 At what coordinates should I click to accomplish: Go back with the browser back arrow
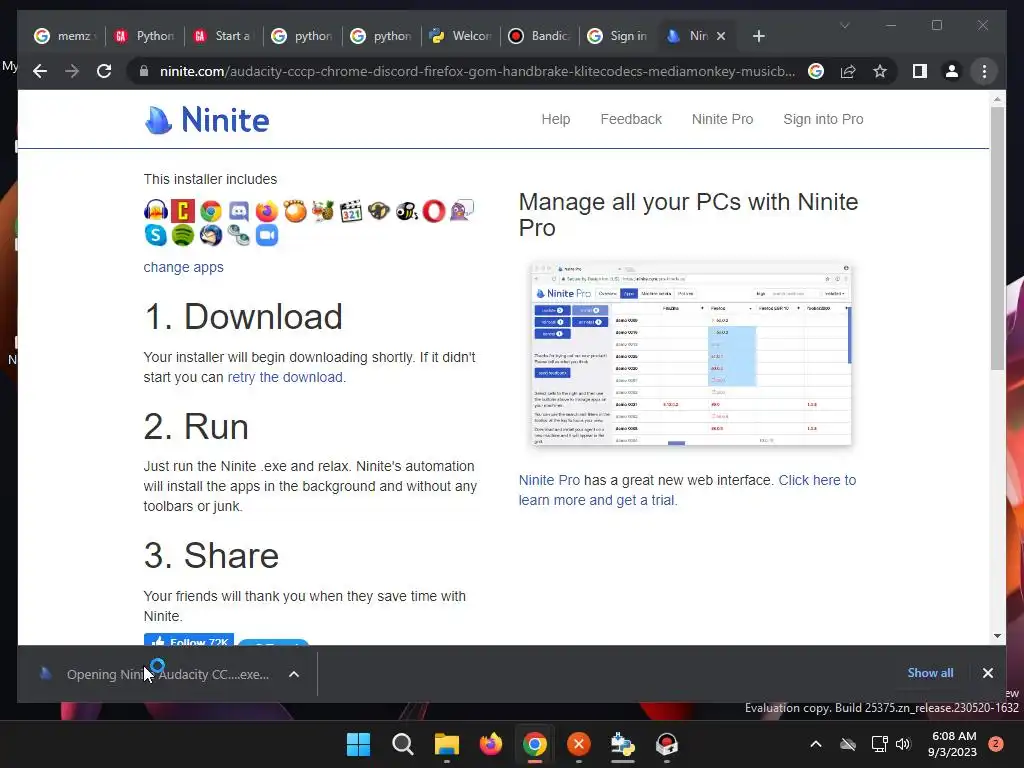(x=40, y=71)
